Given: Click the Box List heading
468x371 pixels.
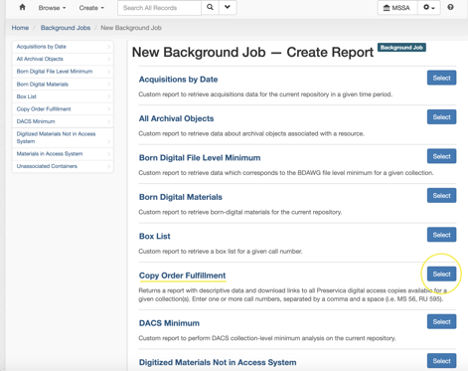Looking at the screenshot, I should 155,236.
